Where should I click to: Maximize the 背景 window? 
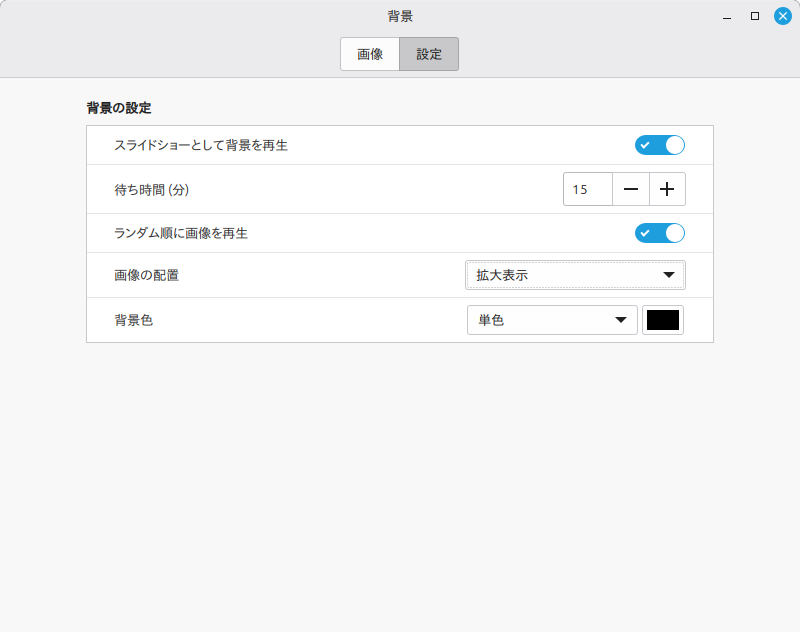[755, 16]
